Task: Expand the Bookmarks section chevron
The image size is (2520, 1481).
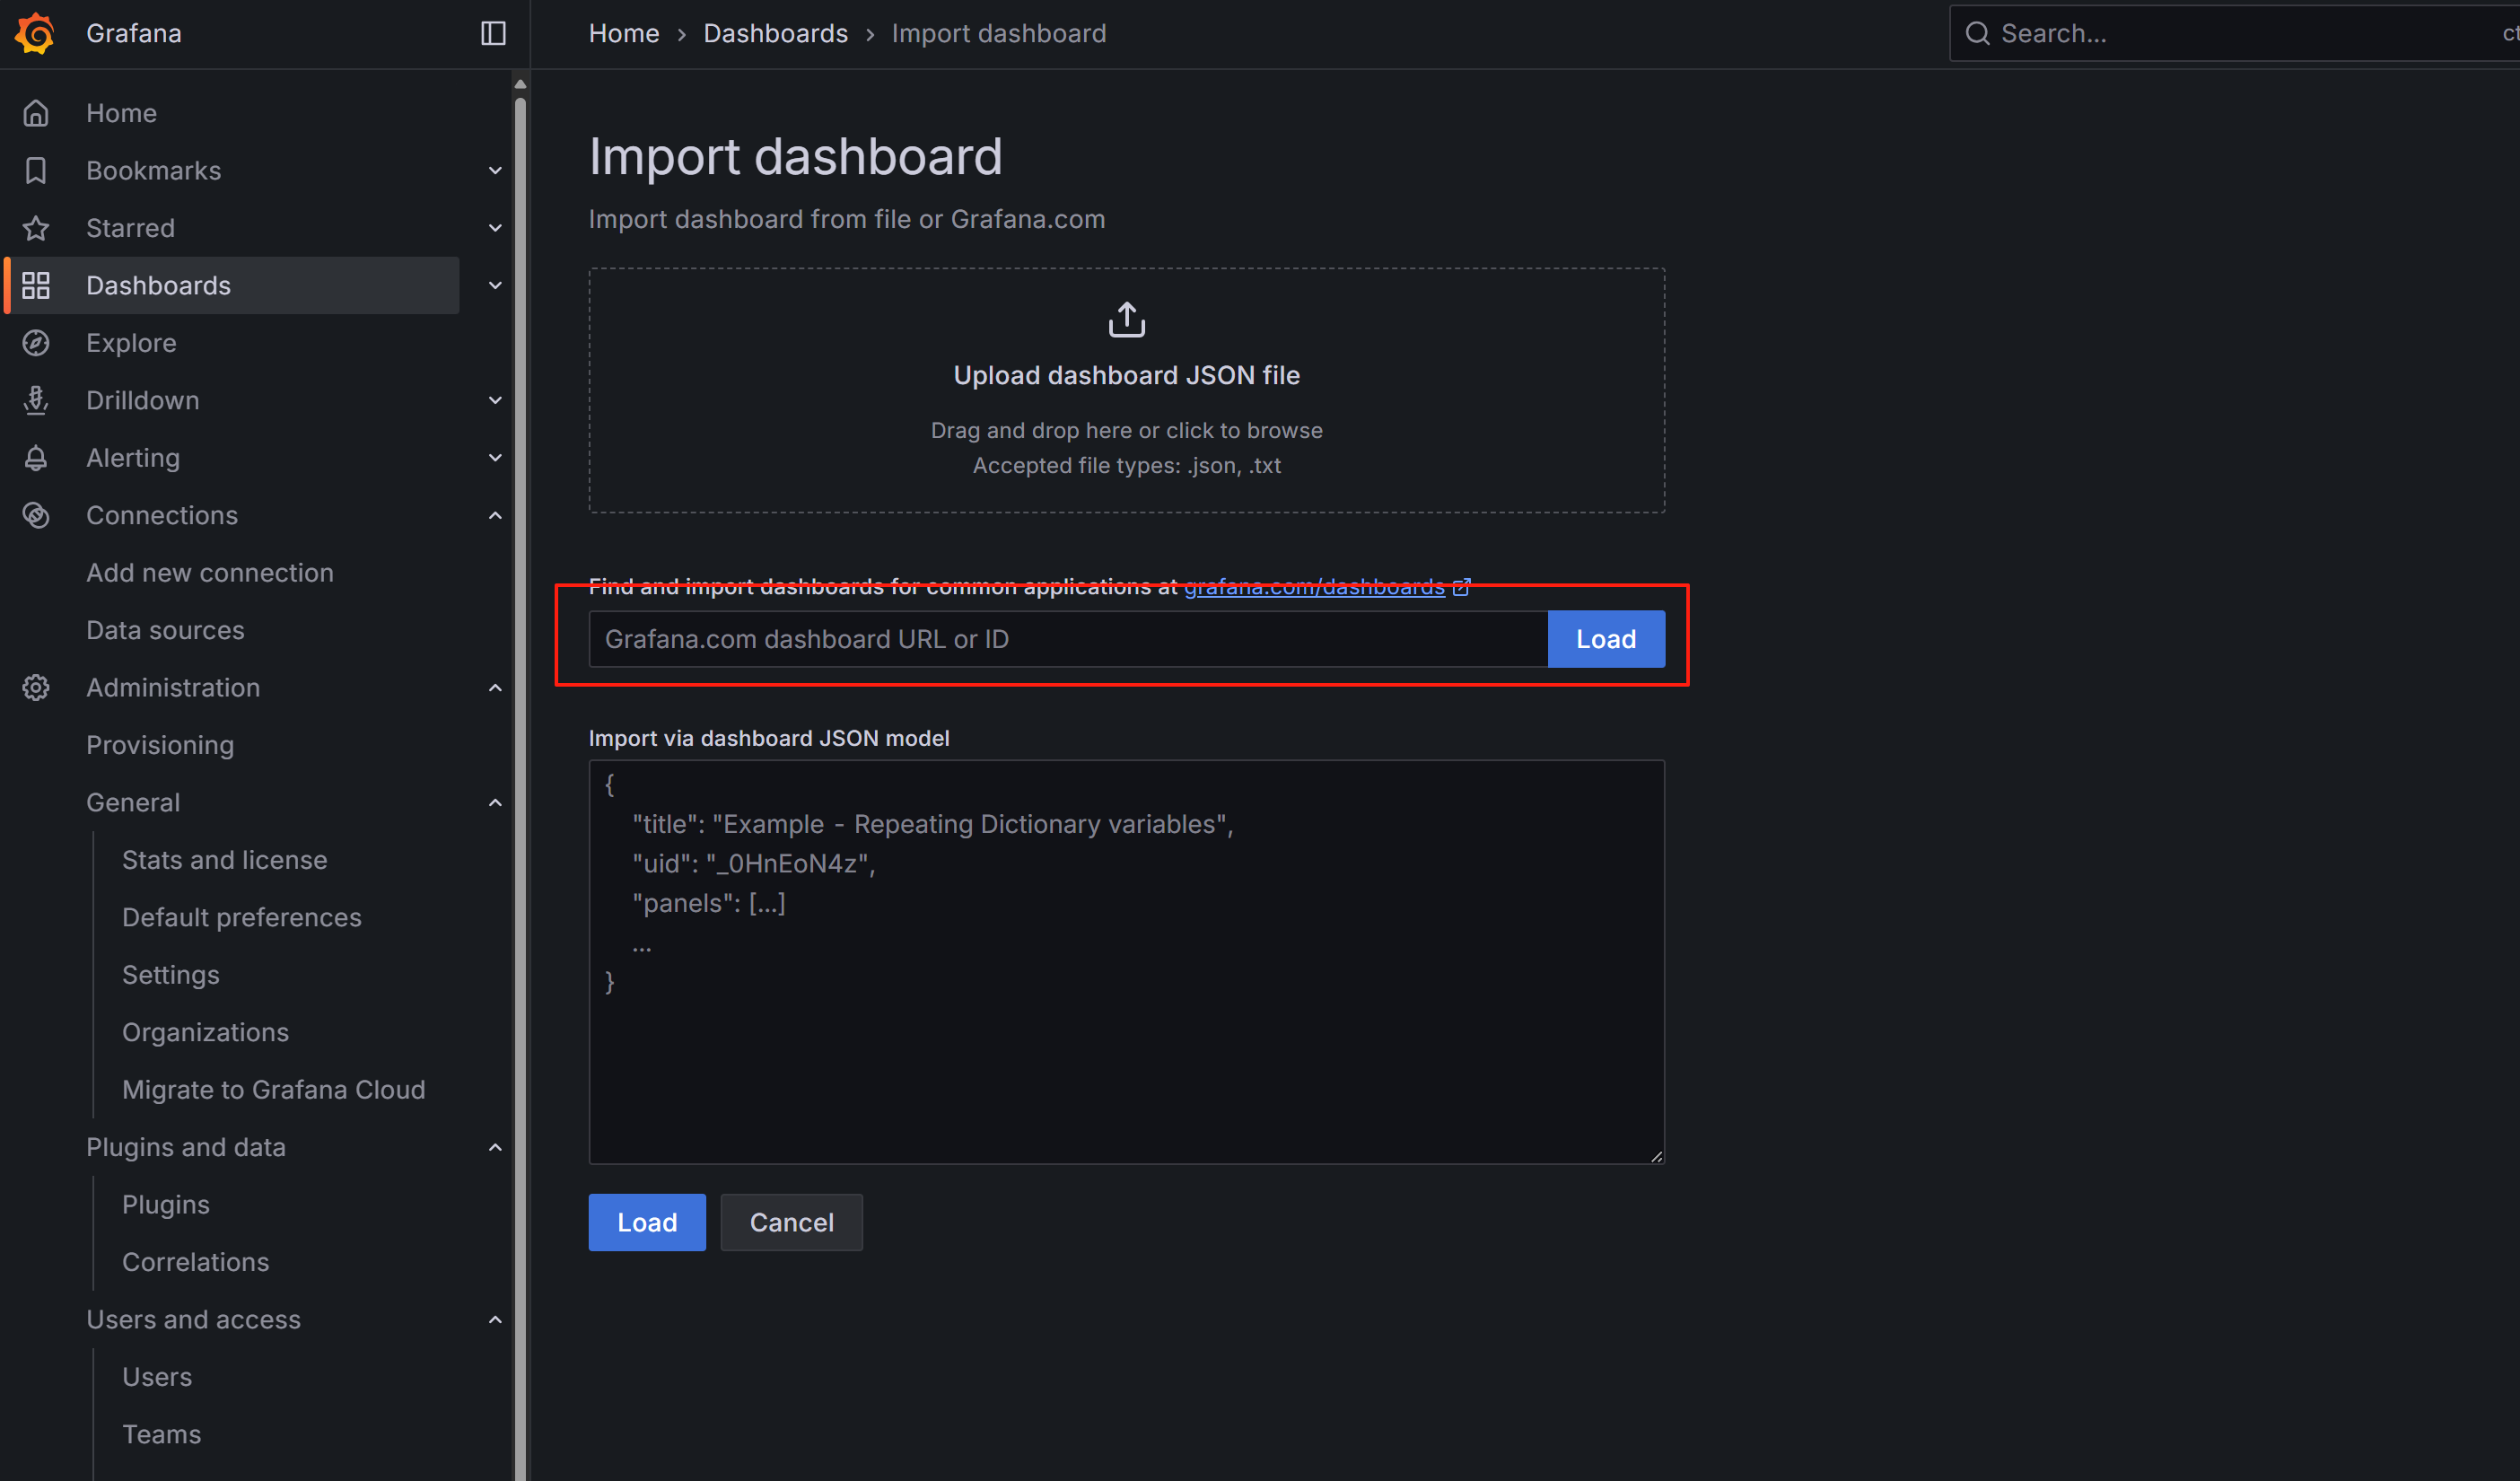Action: pyautogui.click(x=495, y=170)
